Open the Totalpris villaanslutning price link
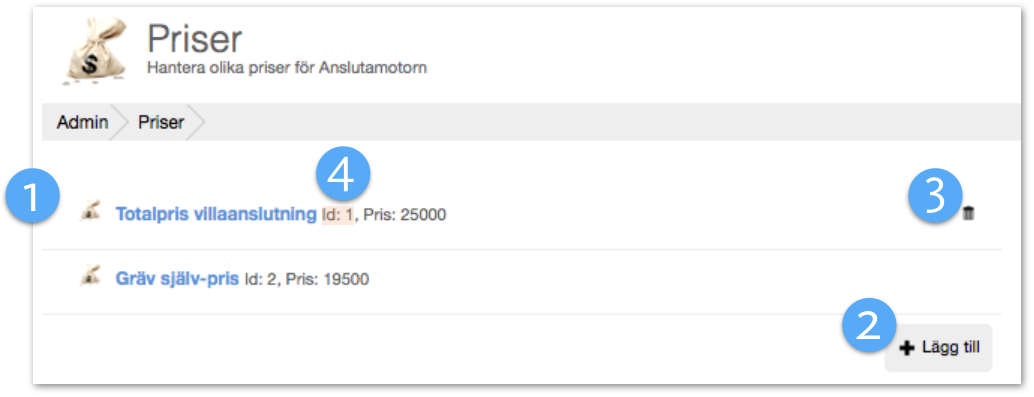Image resolution: width=1034 pixels, height=397 pixels. 216,214
